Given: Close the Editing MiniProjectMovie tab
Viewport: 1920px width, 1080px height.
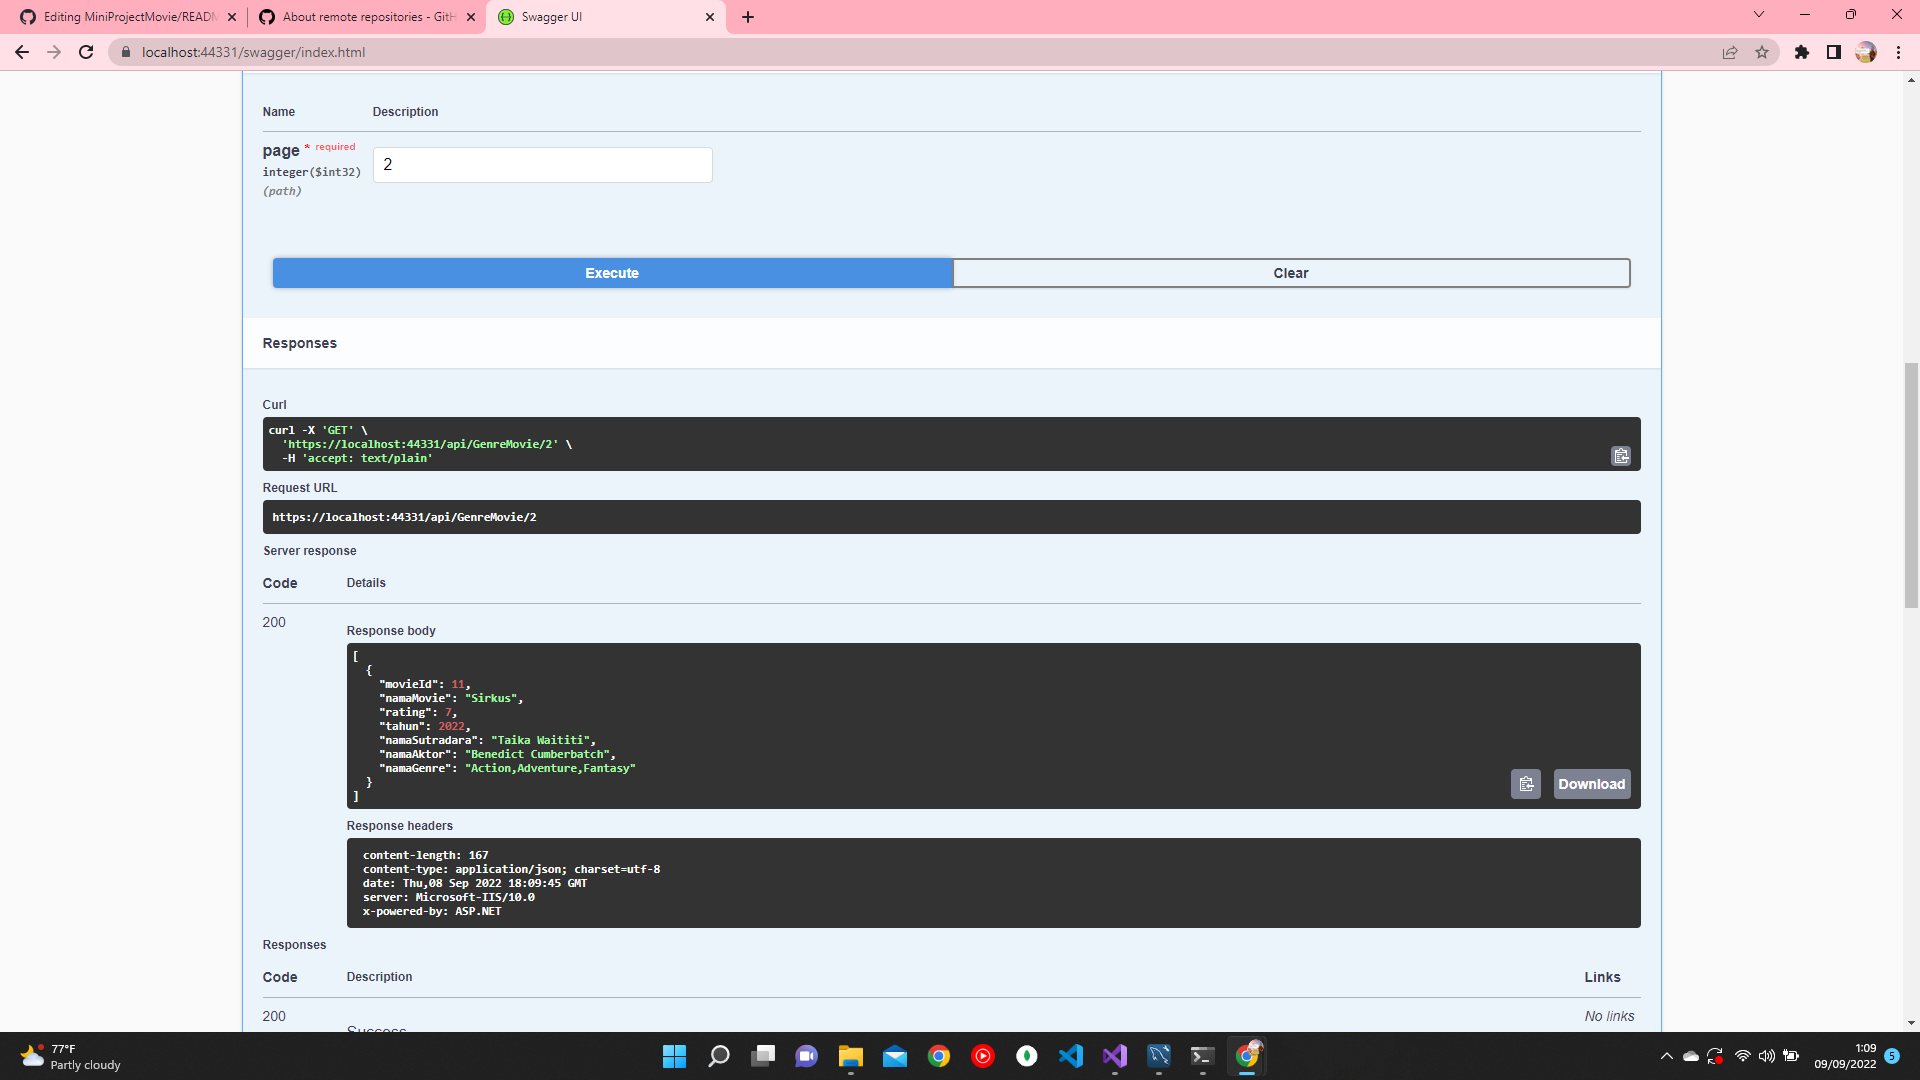Looking at the screenshot, I should 232,17.
